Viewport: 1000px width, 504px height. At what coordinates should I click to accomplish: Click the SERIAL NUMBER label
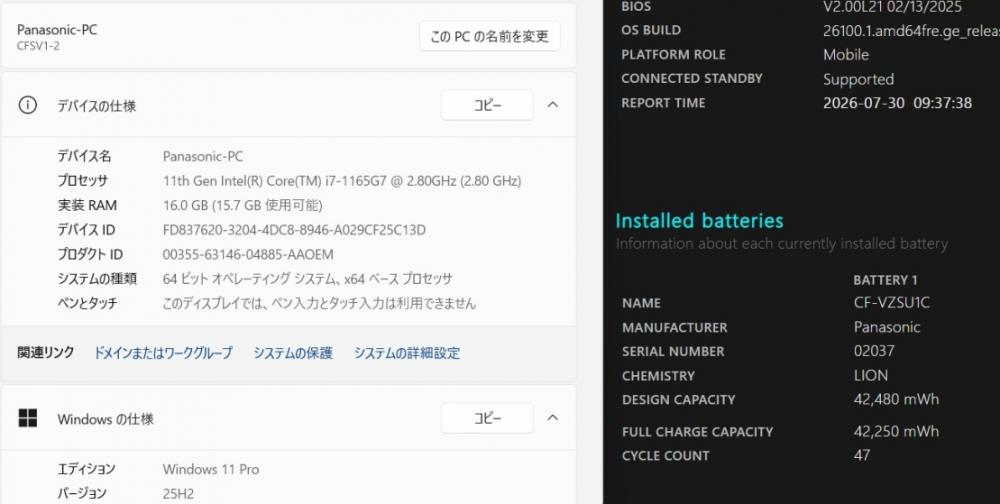(x=673, y=352)
